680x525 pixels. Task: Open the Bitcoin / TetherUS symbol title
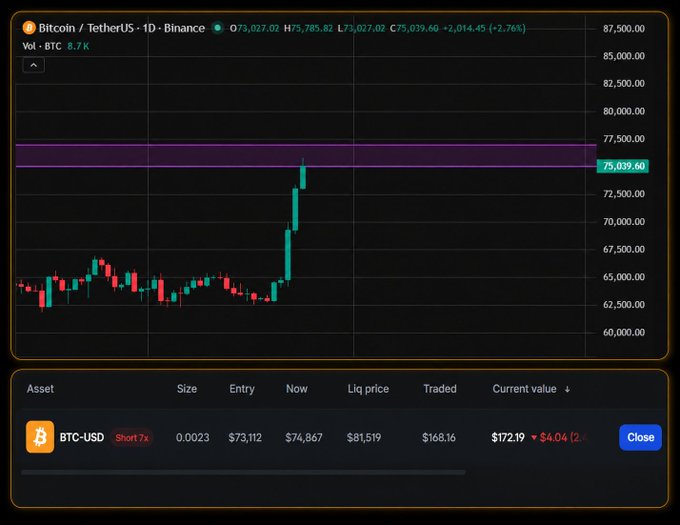coord(122,28)
